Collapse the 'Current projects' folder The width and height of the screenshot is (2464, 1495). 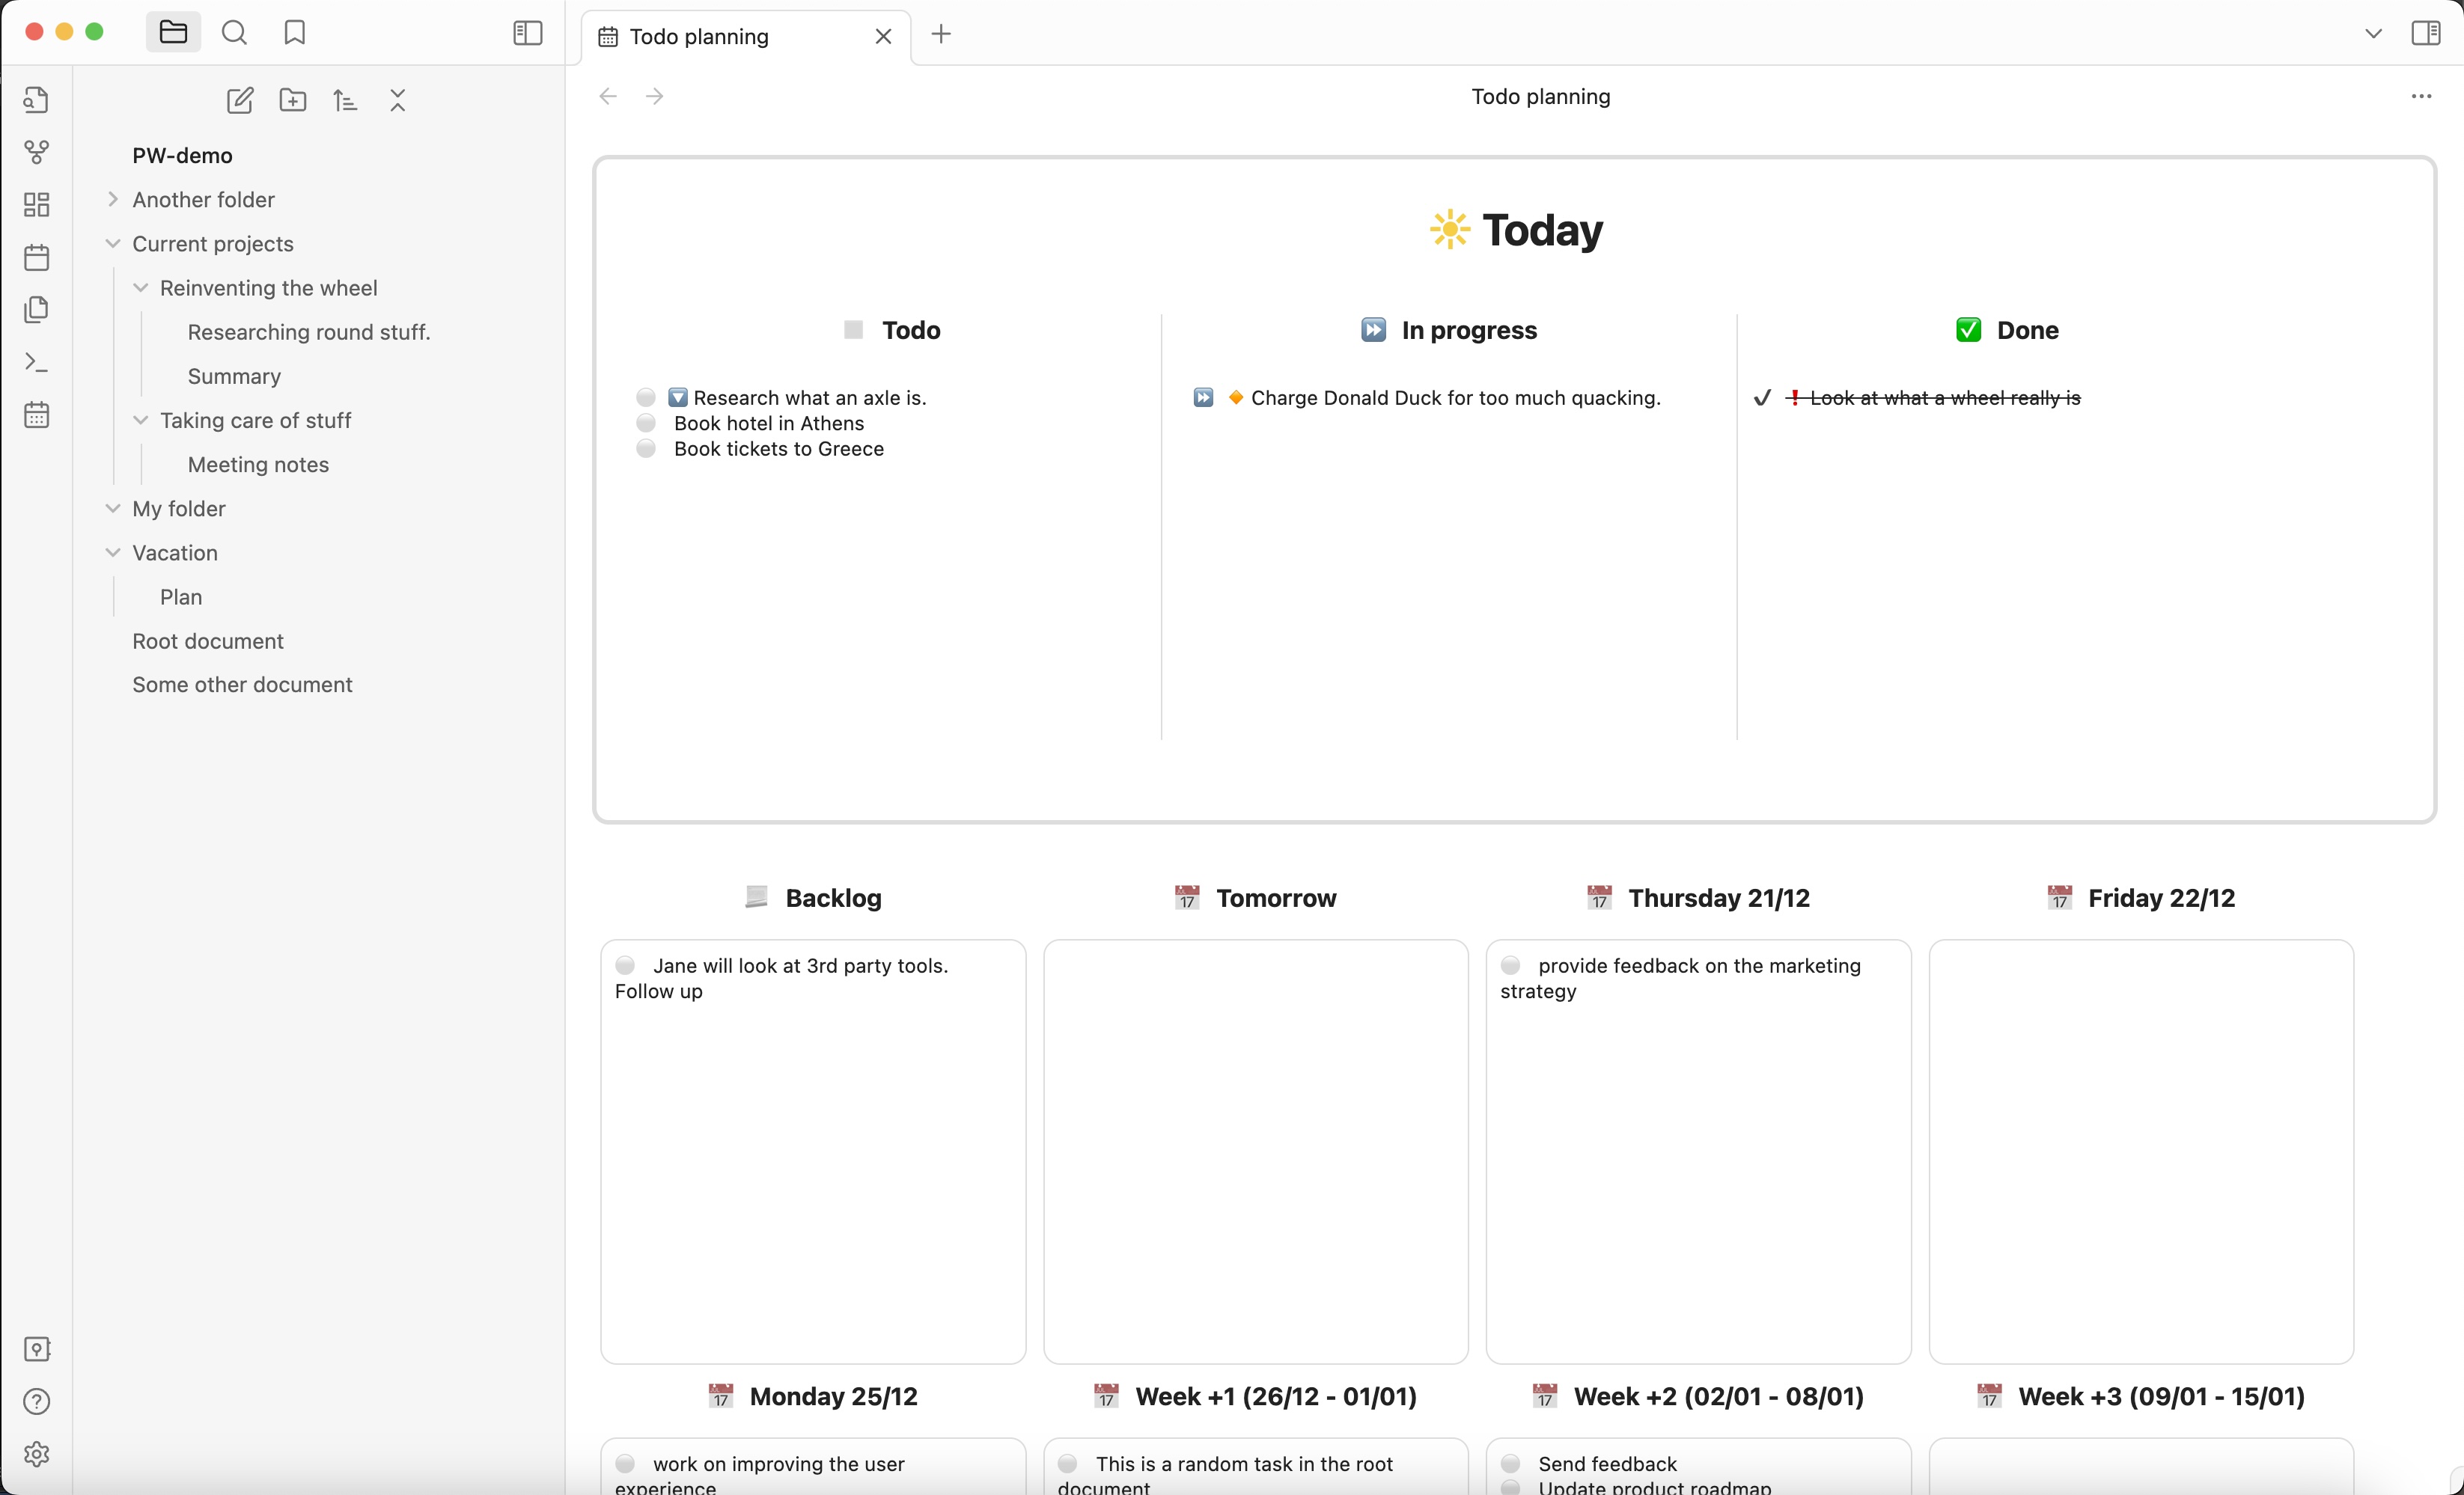coord(113,244)
